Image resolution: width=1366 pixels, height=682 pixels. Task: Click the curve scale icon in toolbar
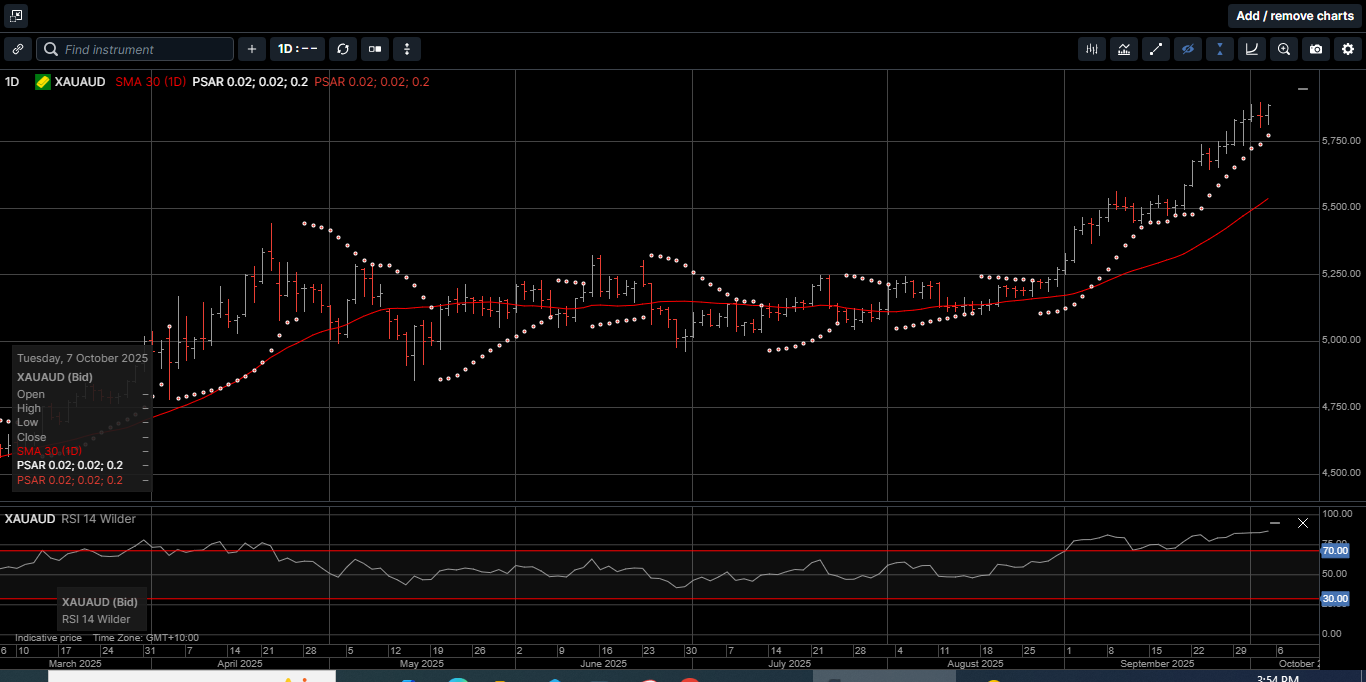click(1252, 49)
